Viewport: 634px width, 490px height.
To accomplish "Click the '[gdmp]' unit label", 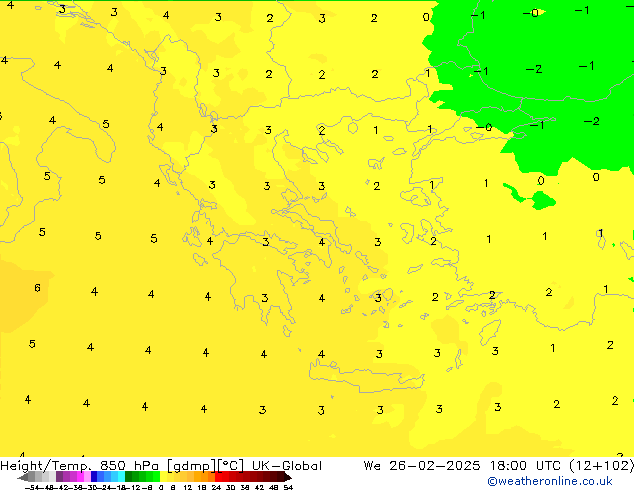I will (192, 466).
